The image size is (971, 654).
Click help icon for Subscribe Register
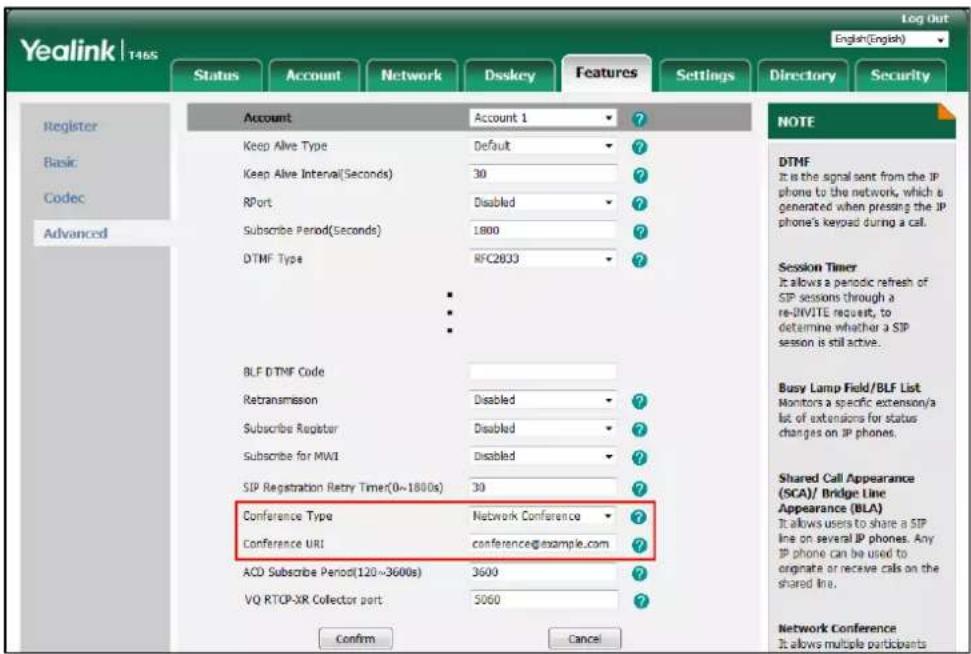640,429
